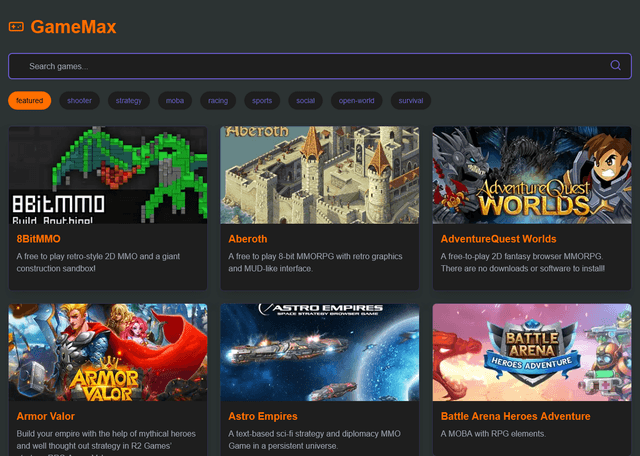Click the Astro Empires description 'A text-based sci-fi strategy'

[314, 440]
